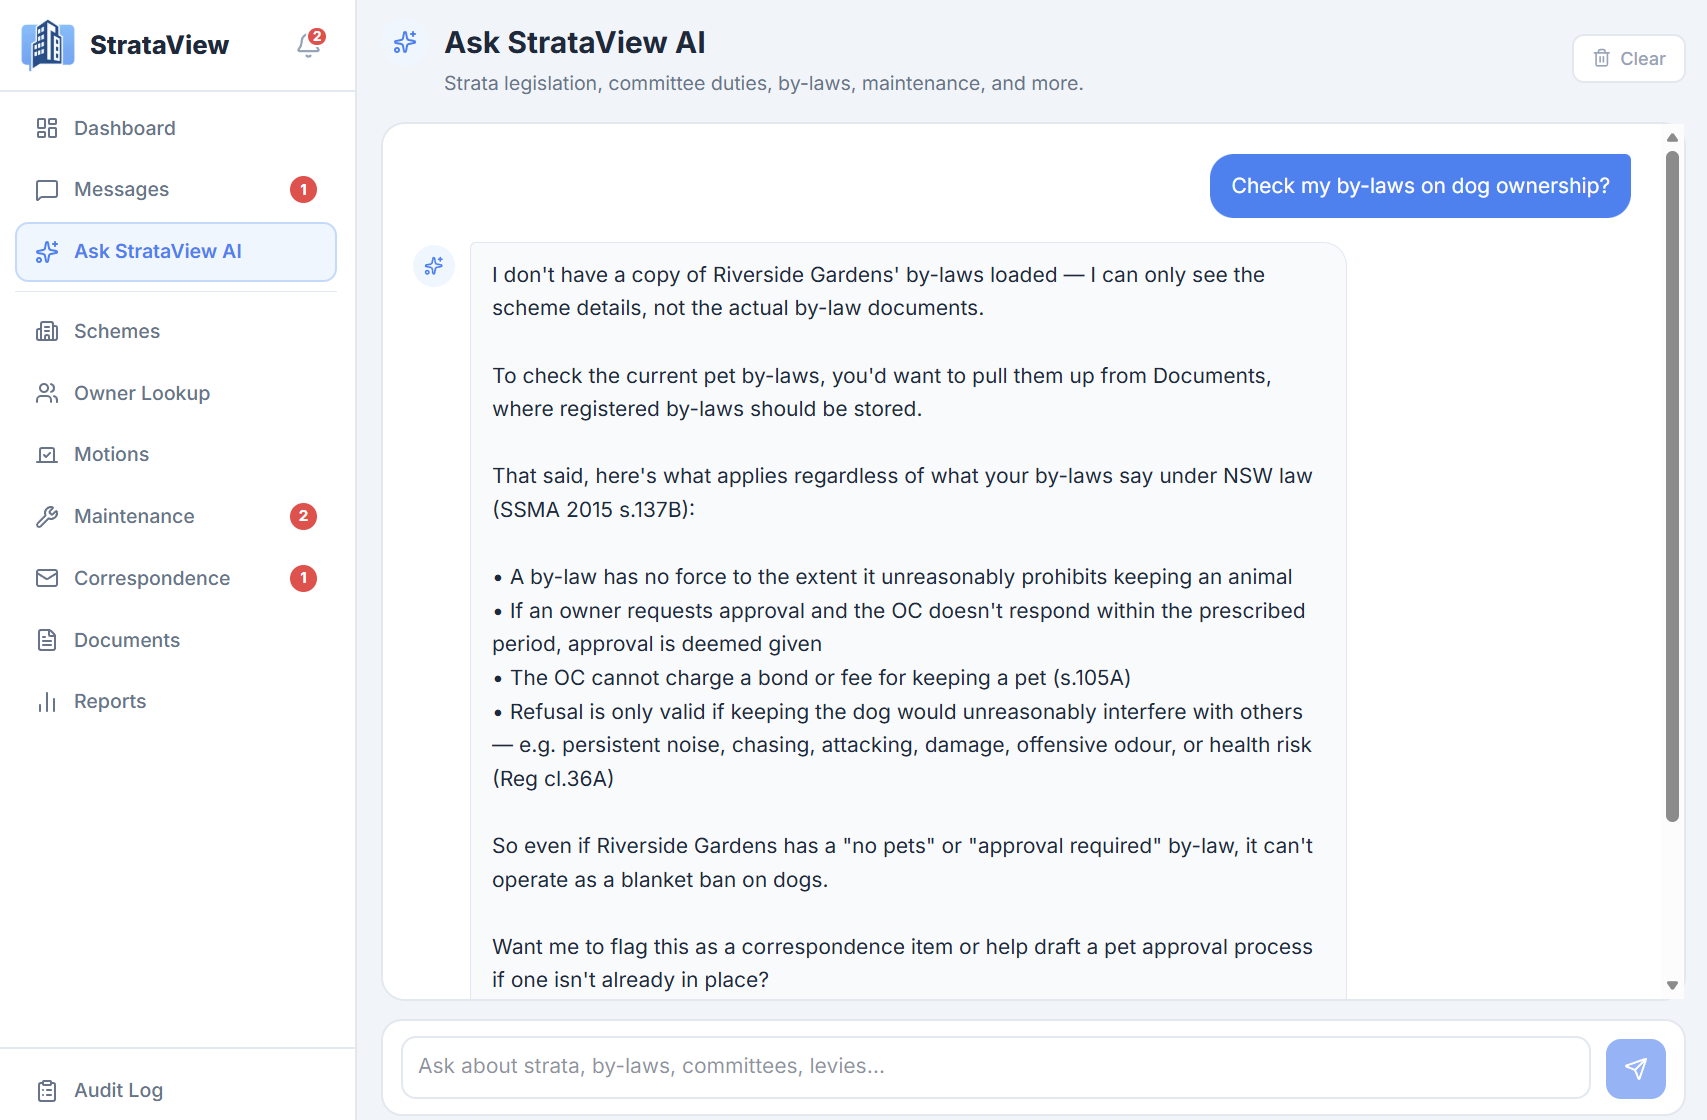Viewport: 1707px width, 1120px height.
Task: Click the Correspondence badge showing 1
Action: point(304,578)
